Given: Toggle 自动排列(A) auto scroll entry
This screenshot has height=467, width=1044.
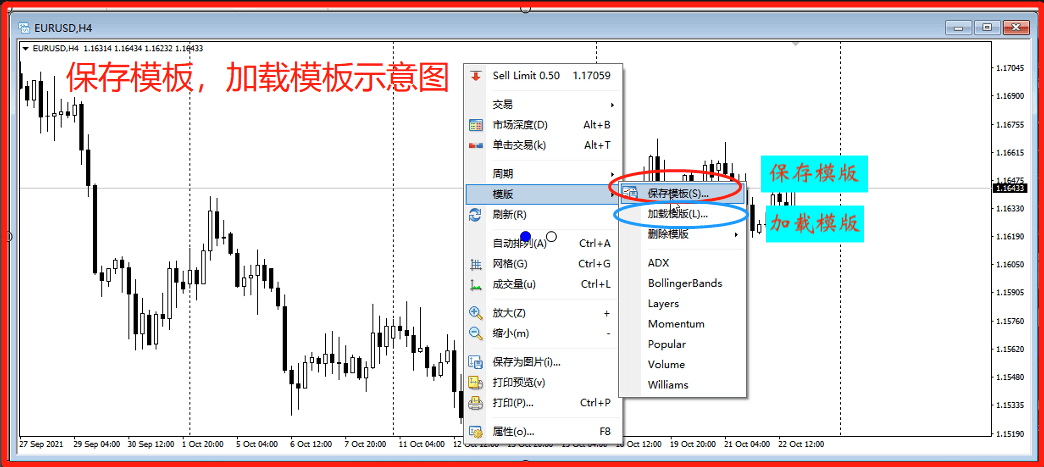Looking at the screenshot, I should 543,243.
